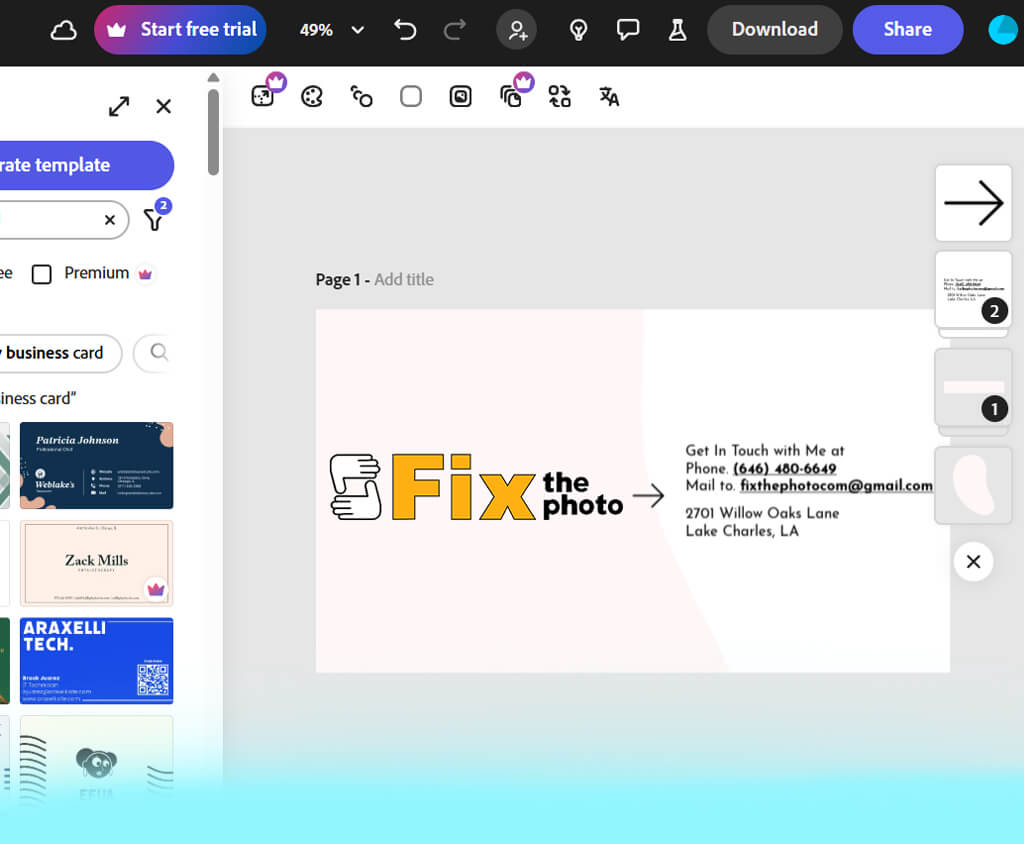Open the color theme palette icon
Viewport: 1024px width, 844px height.
point(312,97)
